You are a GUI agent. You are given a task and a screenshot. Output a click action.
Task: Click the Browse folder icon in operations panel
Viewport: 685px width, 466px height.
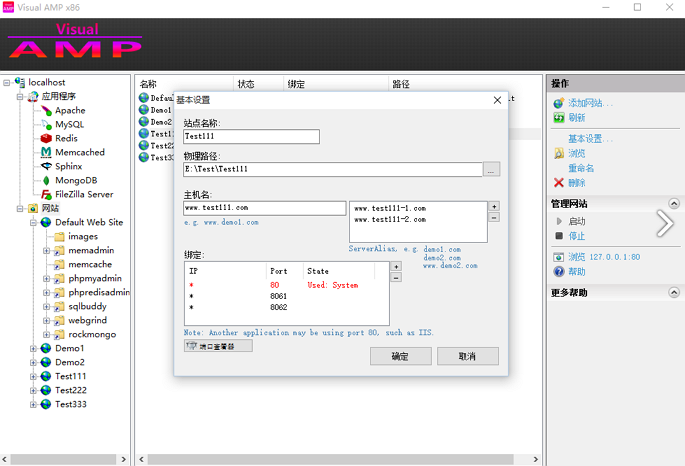(559, 153)
